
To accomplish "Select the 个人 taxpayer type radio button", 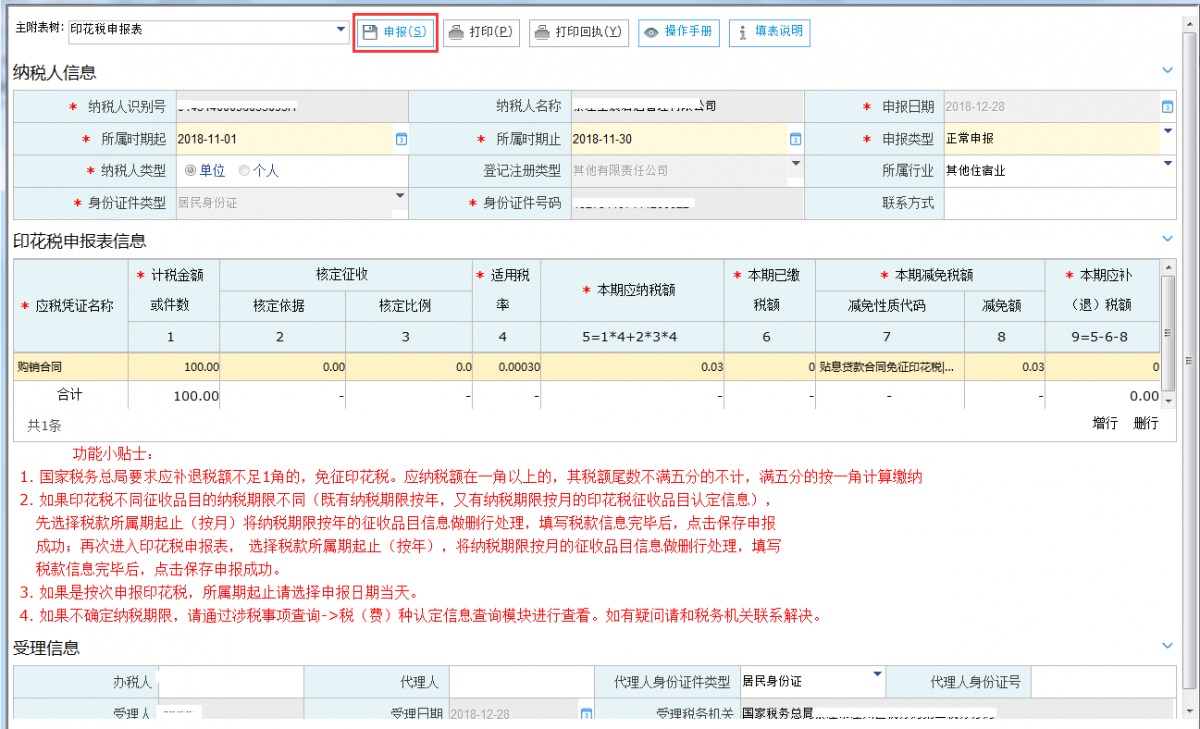I will tap(244, 171).
